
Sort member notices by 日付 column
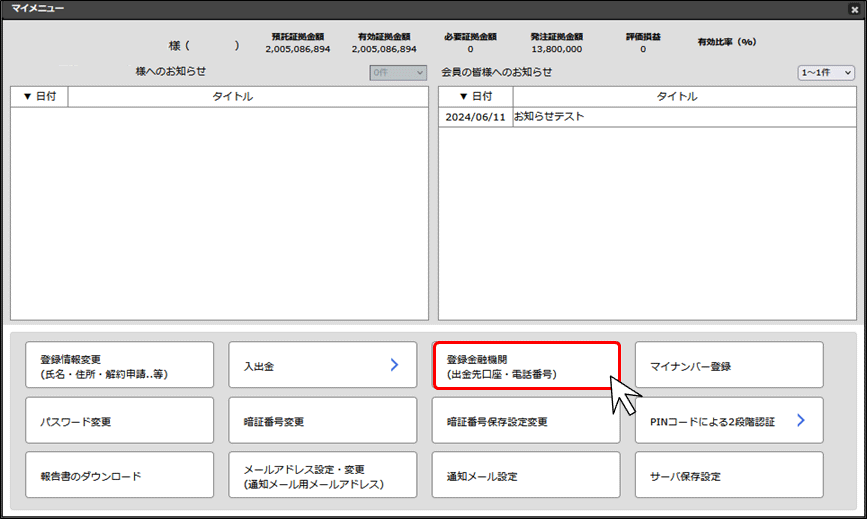475,97
